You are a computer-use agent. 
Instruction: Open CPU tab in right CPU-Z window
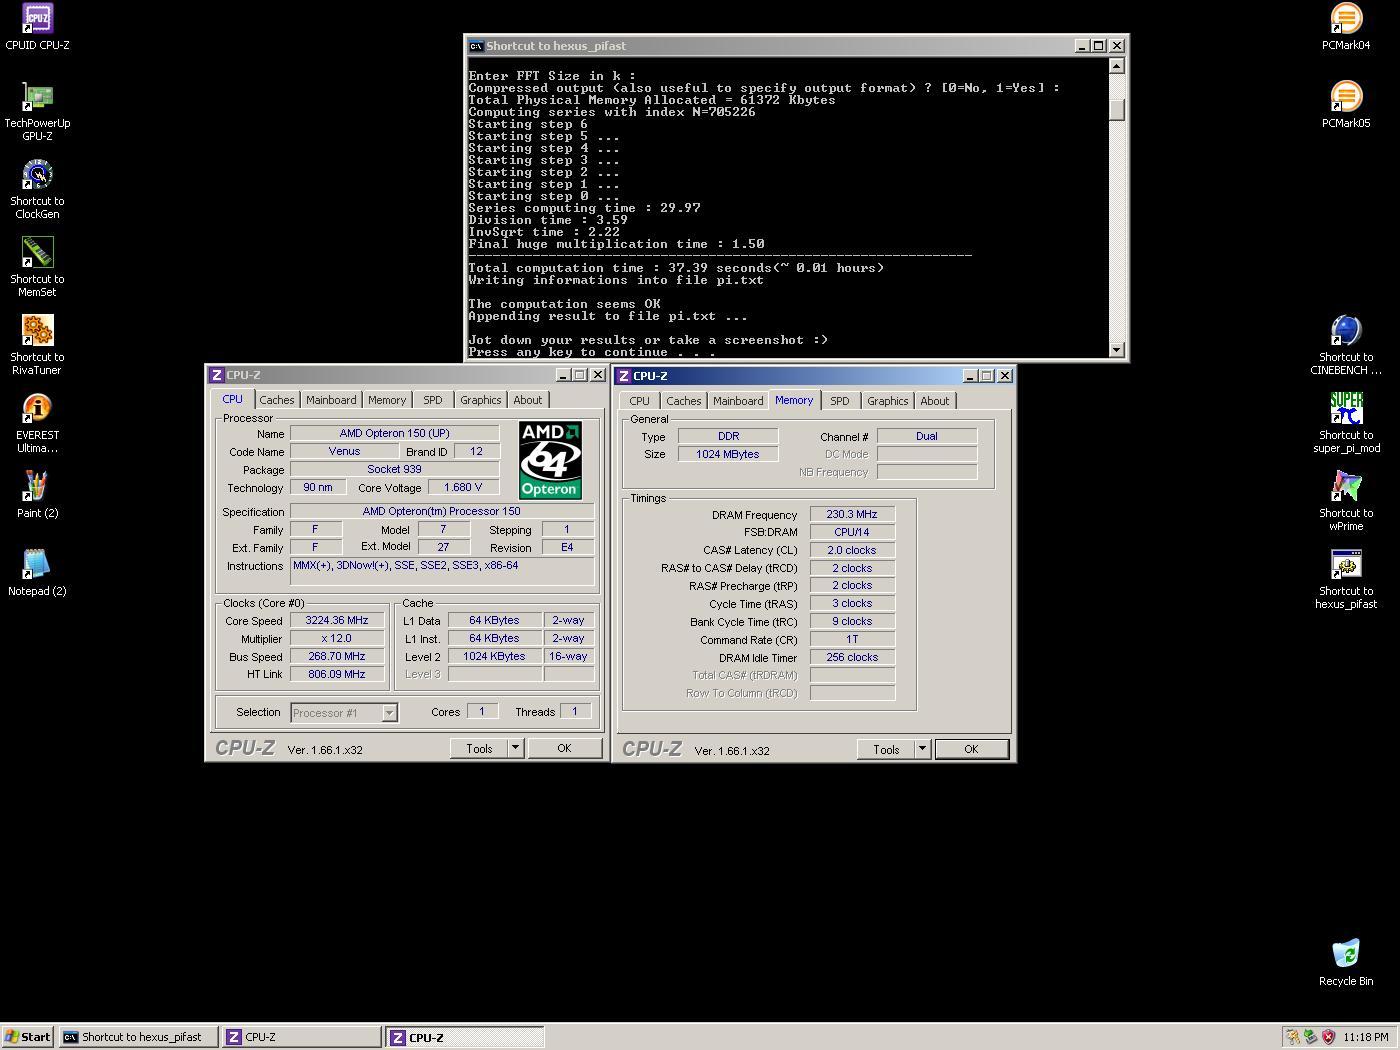coord(639,401)
